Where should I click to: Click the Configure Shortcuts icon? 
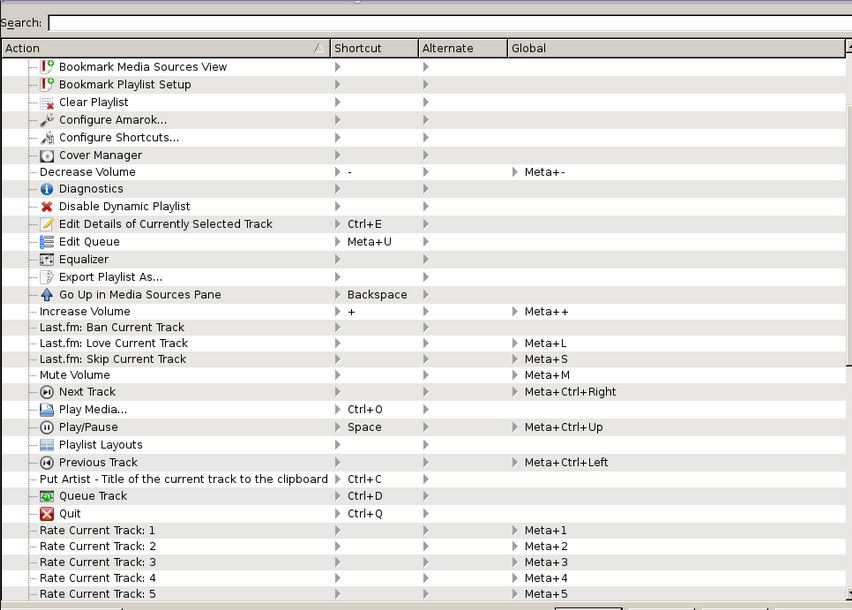[47, 137]
